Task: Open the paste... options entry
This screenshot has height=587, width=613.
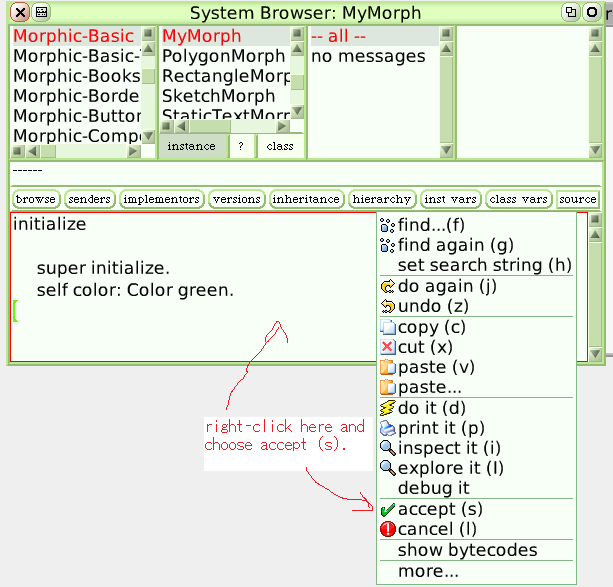Action: [429, 387]
